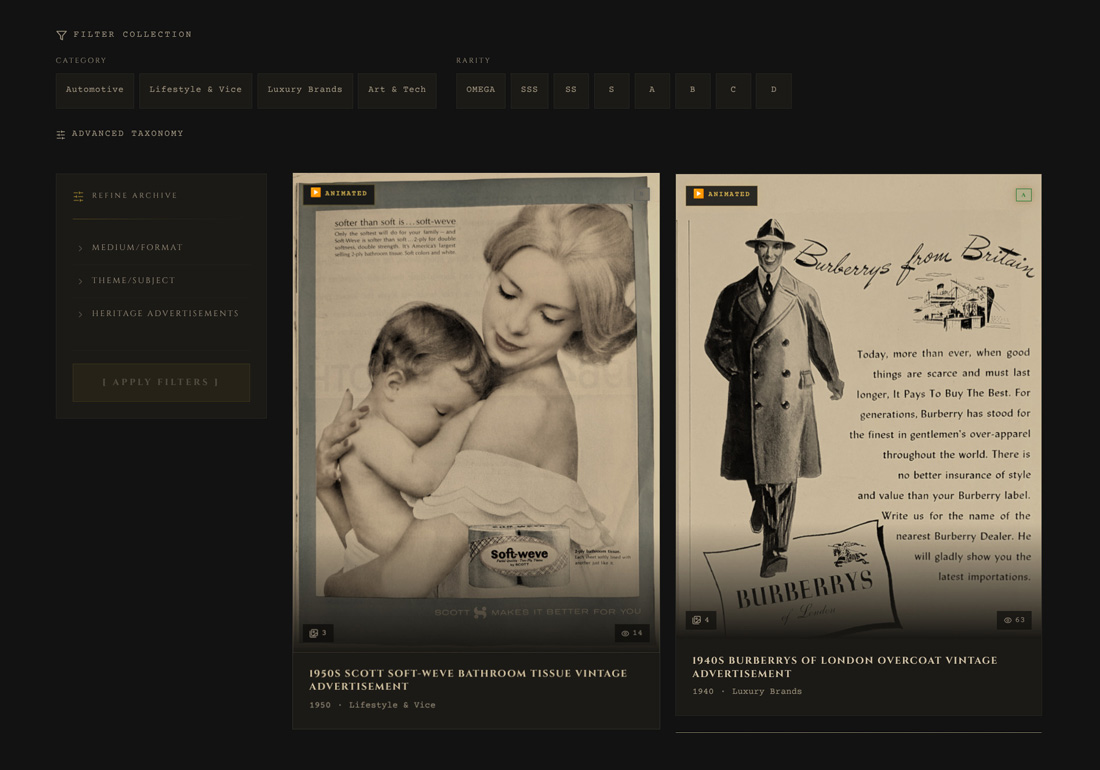Click the green A rarity badge on Burberrys card
Viewport: 1100px width, 770px height.
coord(1023,195)
